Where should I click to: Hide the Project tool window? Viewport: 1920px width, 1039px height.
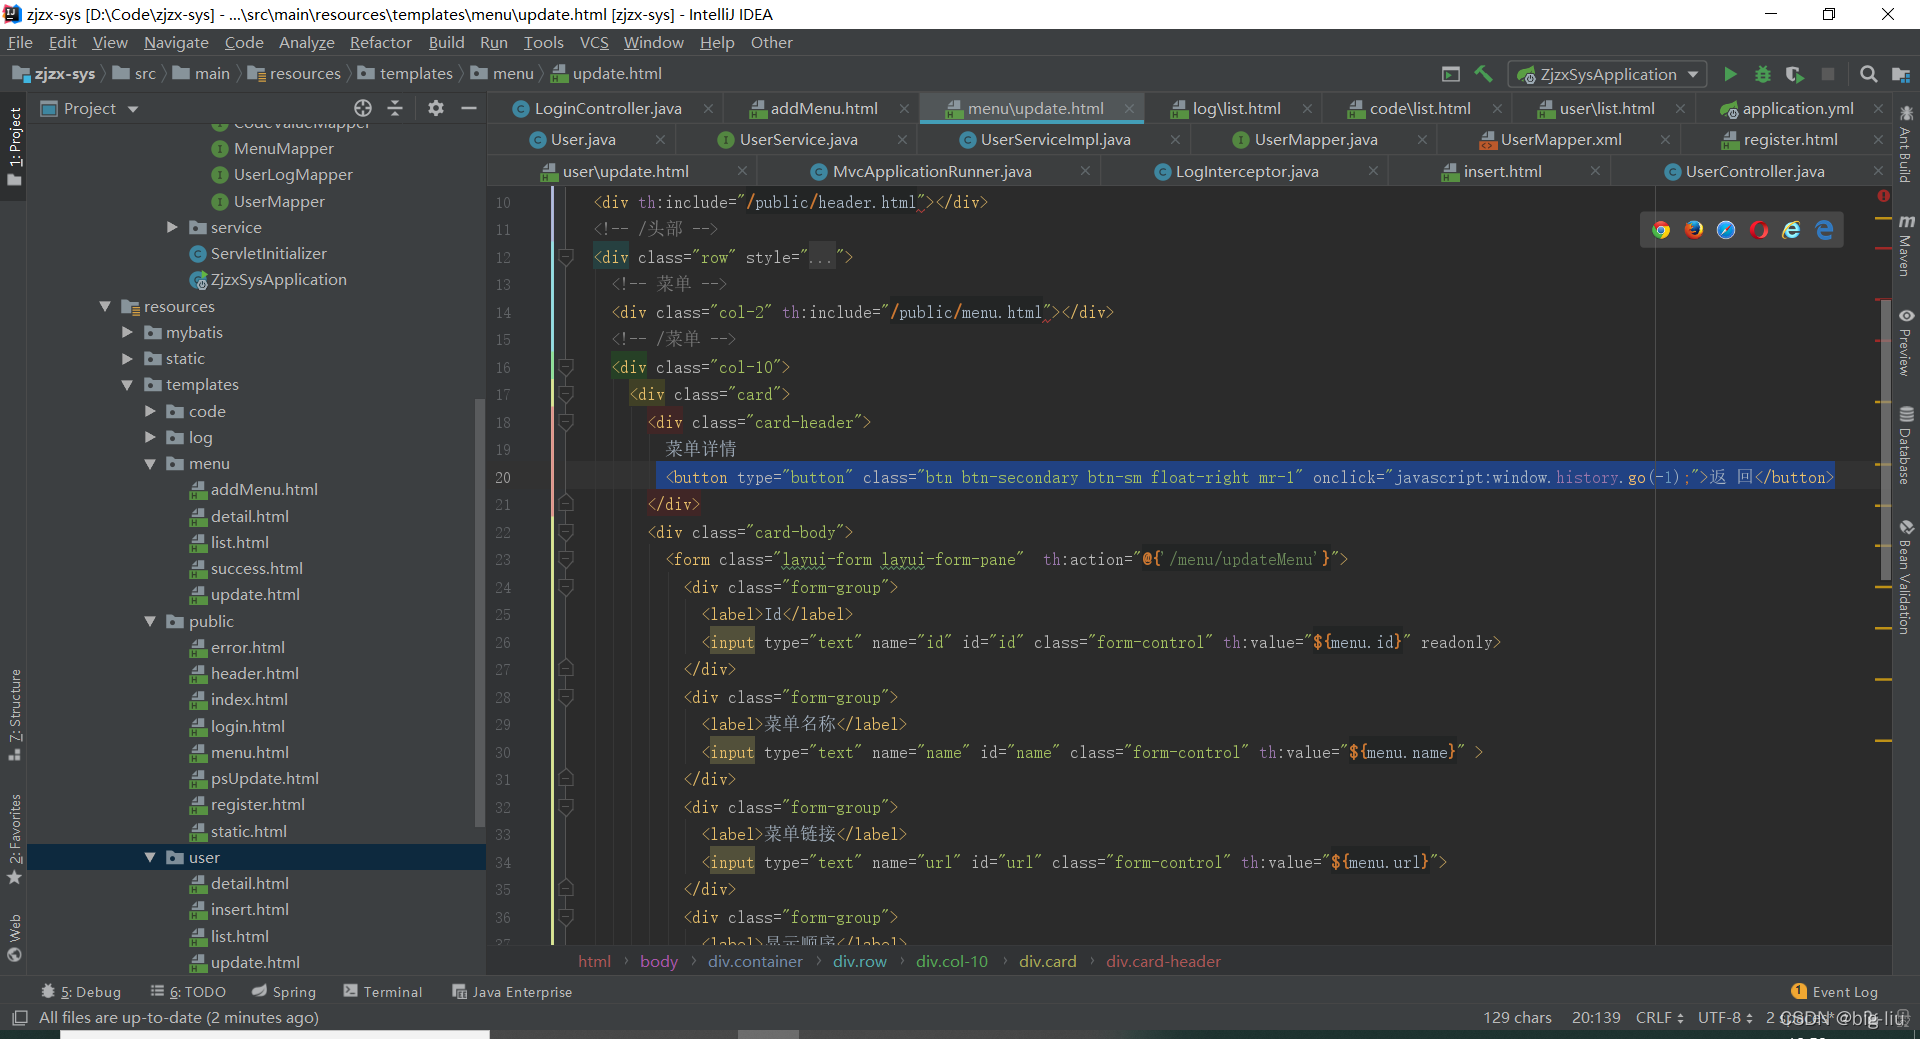468,108
